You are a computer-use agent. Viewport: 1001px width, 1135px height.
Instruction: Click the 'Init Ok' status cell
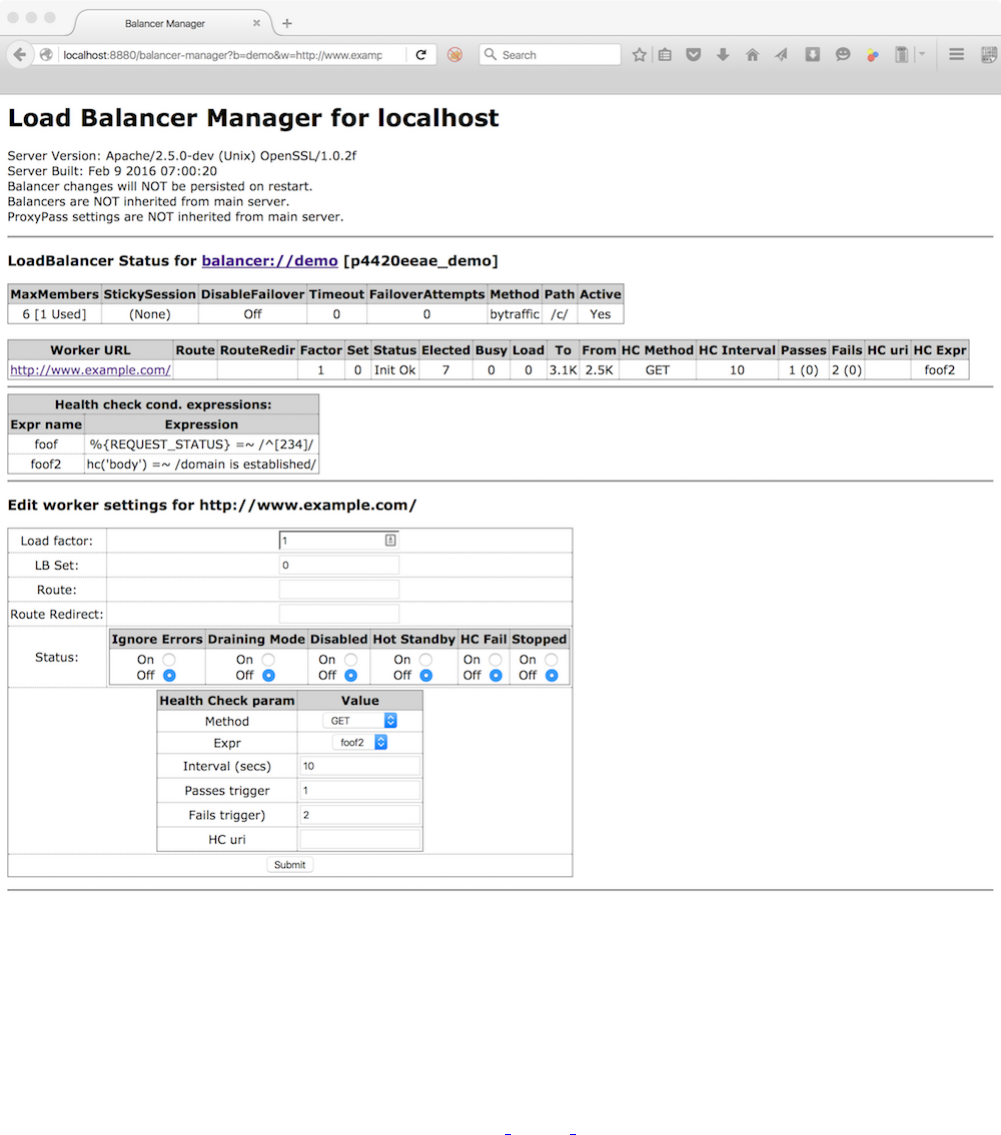[395, 370]
